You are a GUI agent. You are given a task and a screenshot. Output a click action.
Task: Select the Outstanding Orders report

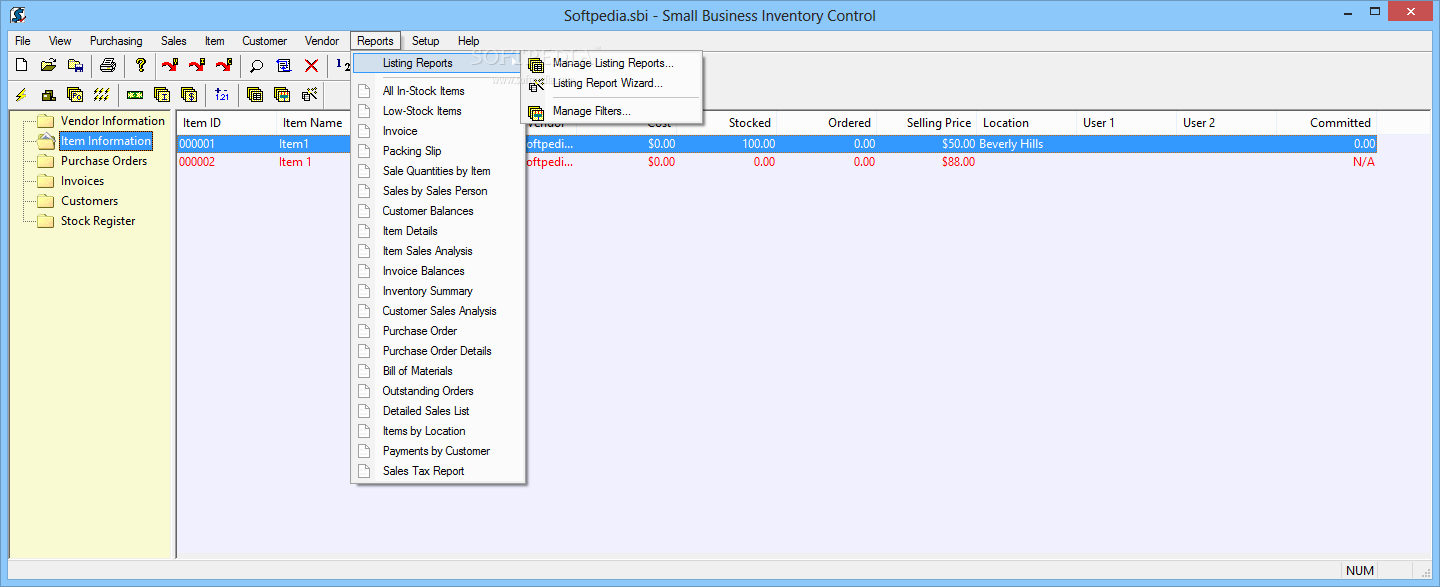pos(438,391)
